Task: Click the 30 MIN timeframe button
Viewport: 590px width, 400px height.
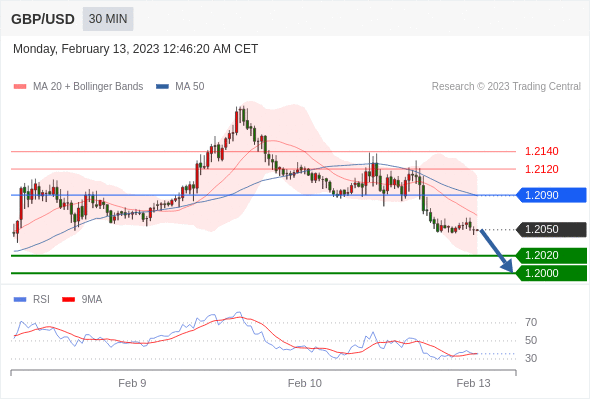Action: [108, 19]
